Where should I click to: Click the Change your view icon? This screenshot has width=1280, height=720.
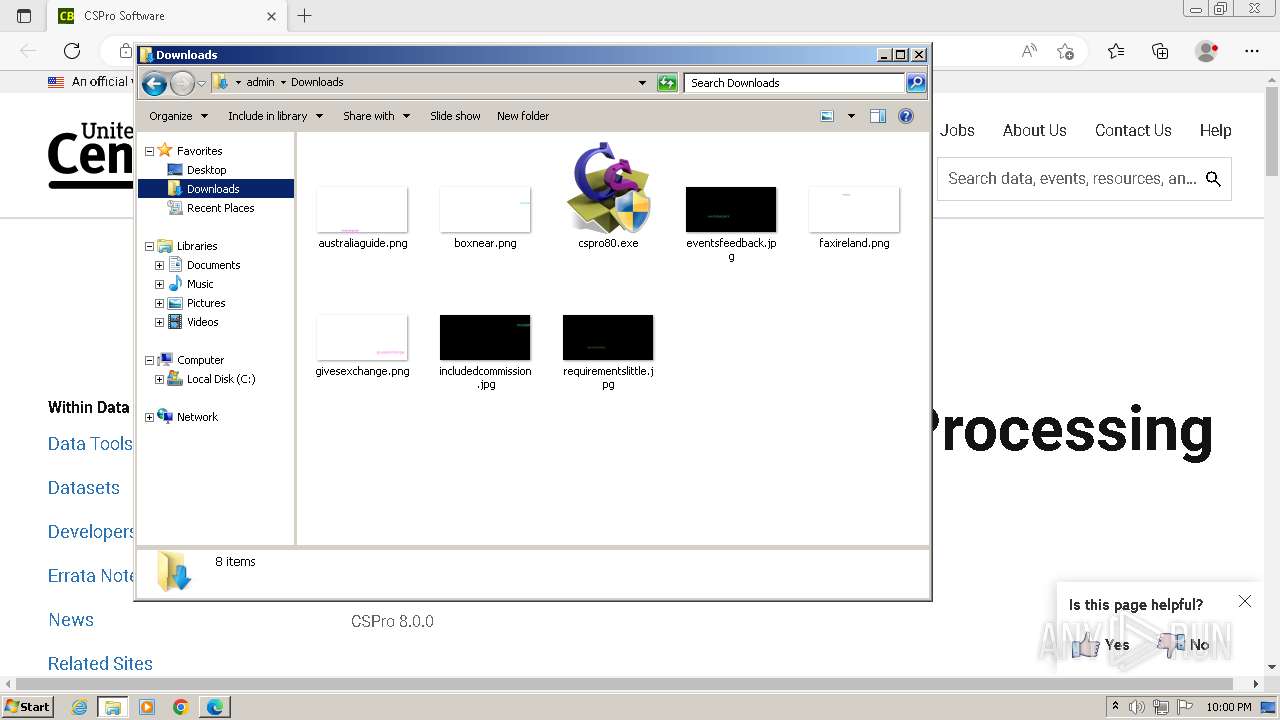pyautogui.click(x=827, y=116)
